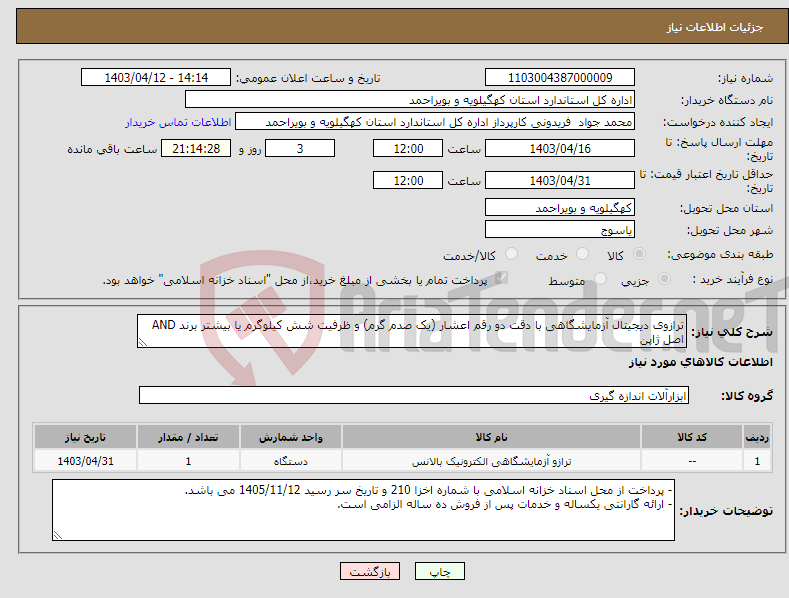Click the unit cell دستگاه

click(291, 461)
